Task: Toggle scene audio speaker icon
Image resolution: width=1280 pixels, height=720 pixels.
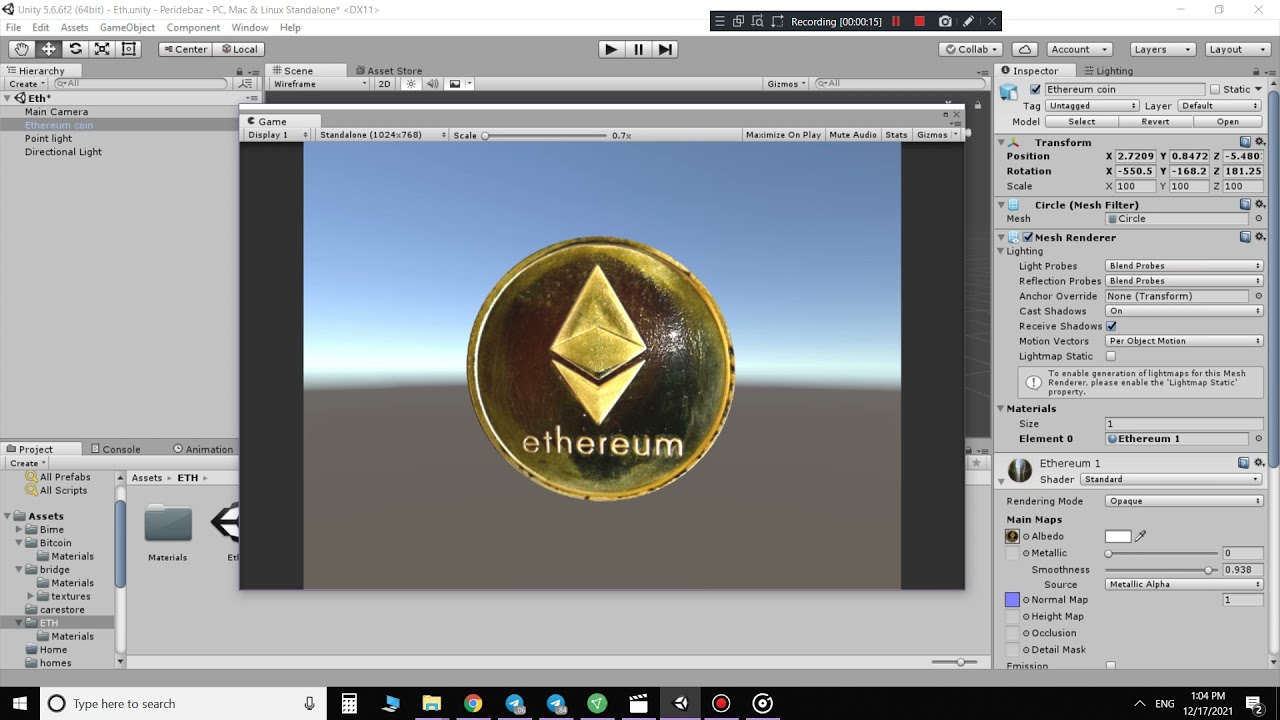Action: pyautogui.click(x=433, y=84)
